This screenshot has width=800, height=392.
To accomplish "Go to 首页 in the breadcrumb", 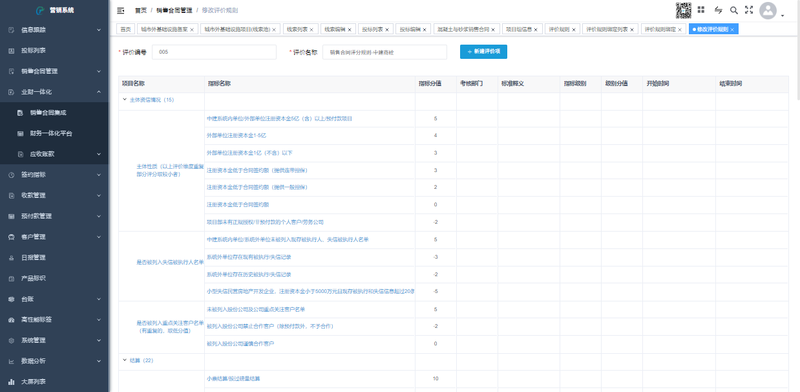I will 140,10.
